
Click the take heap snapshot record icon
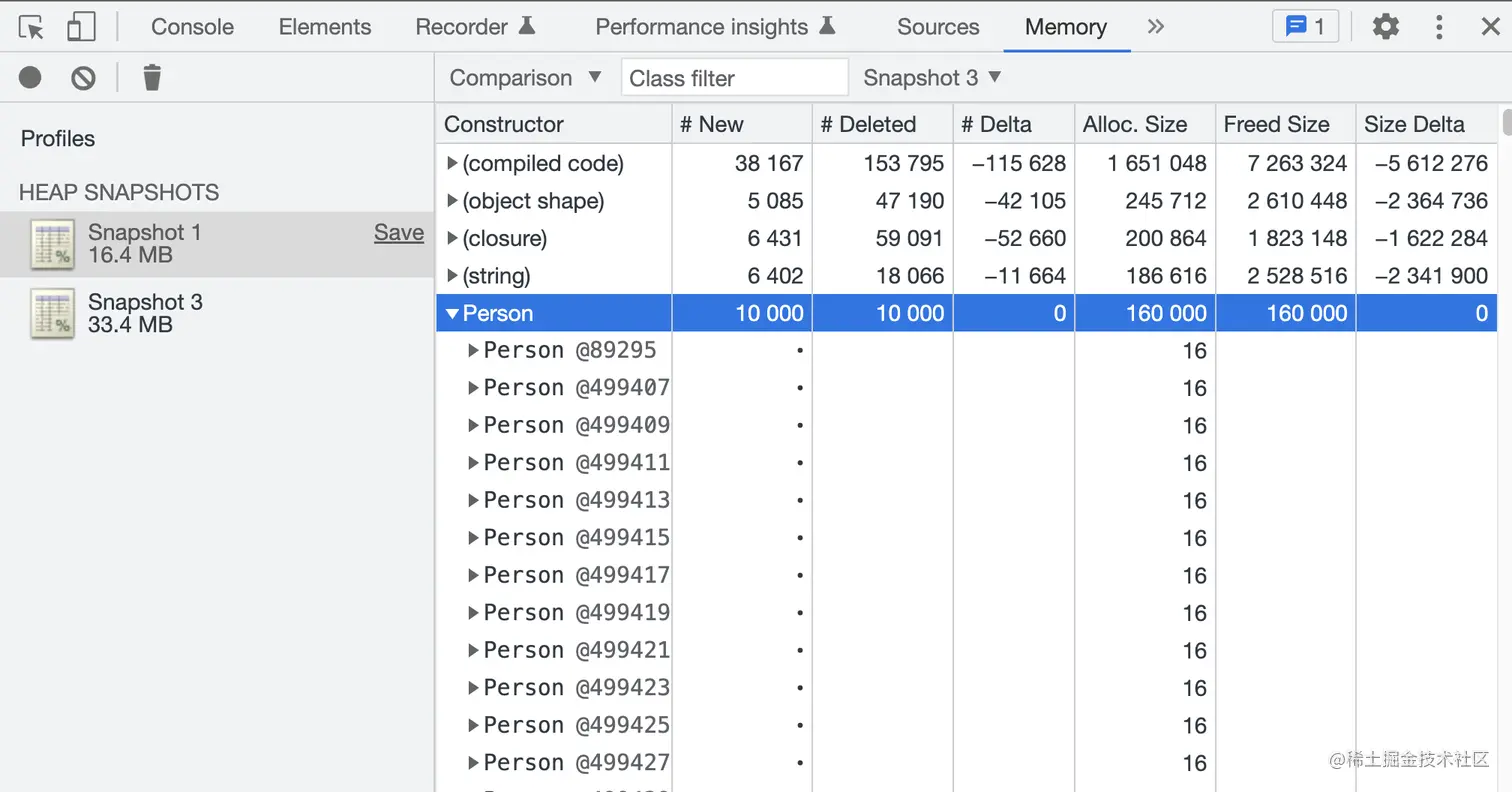tap(31, 77)
